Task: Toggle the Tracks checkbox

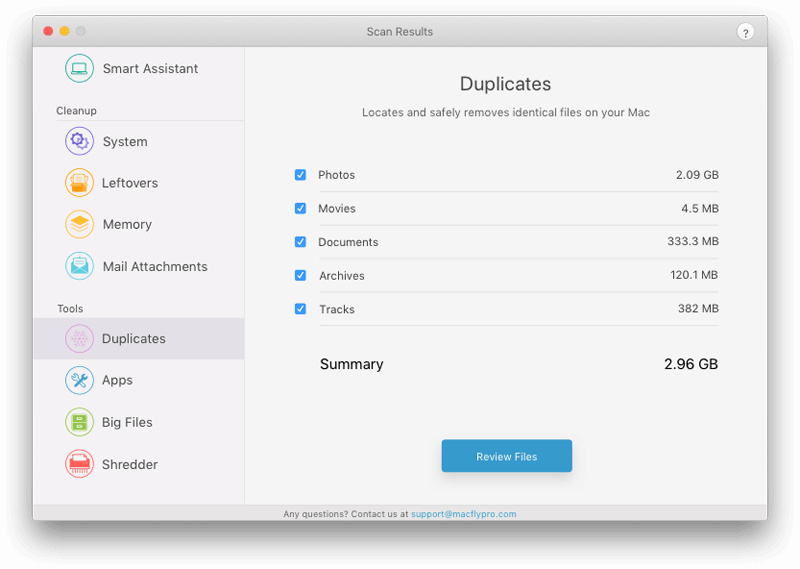Action: (x=300, y=309)
